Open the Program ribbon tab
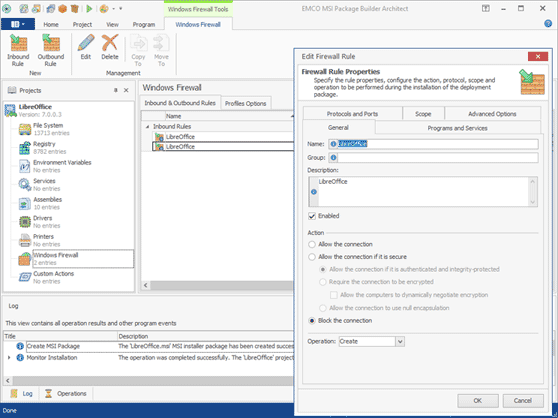The image size is (558, 418). 144,25
